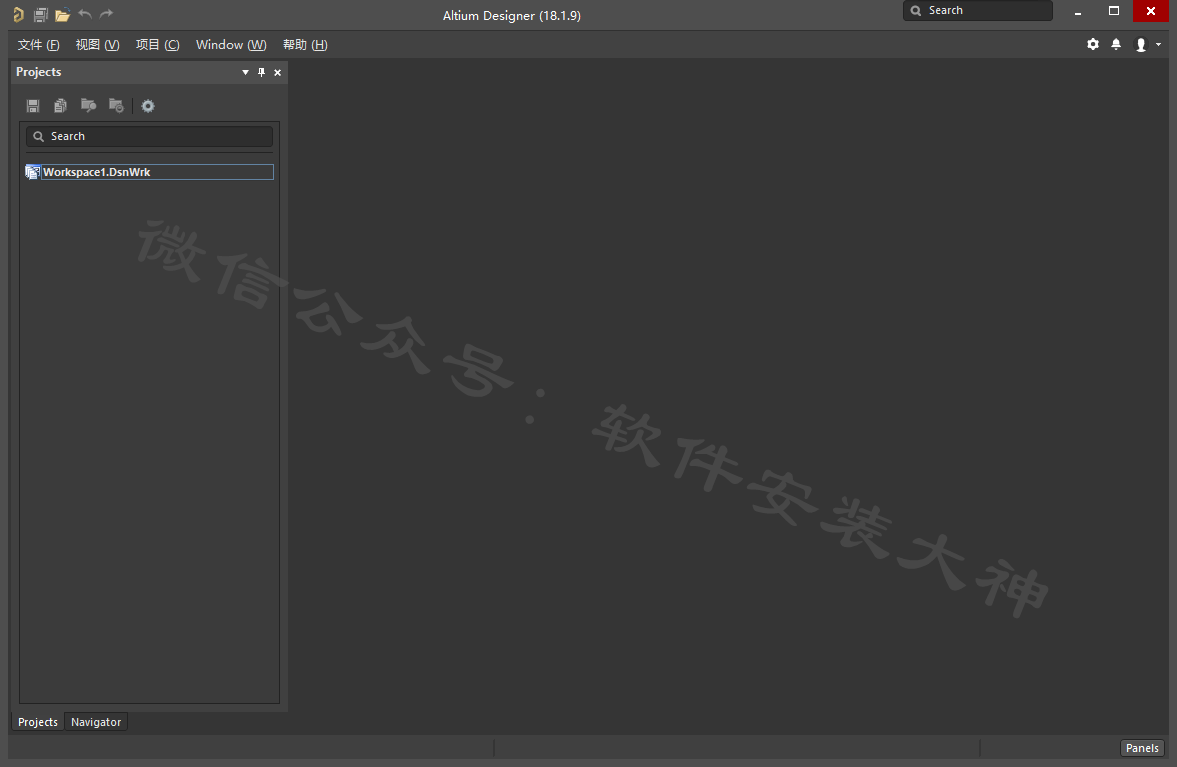
Task: Click the Projects panel title text
Action: 38,72
